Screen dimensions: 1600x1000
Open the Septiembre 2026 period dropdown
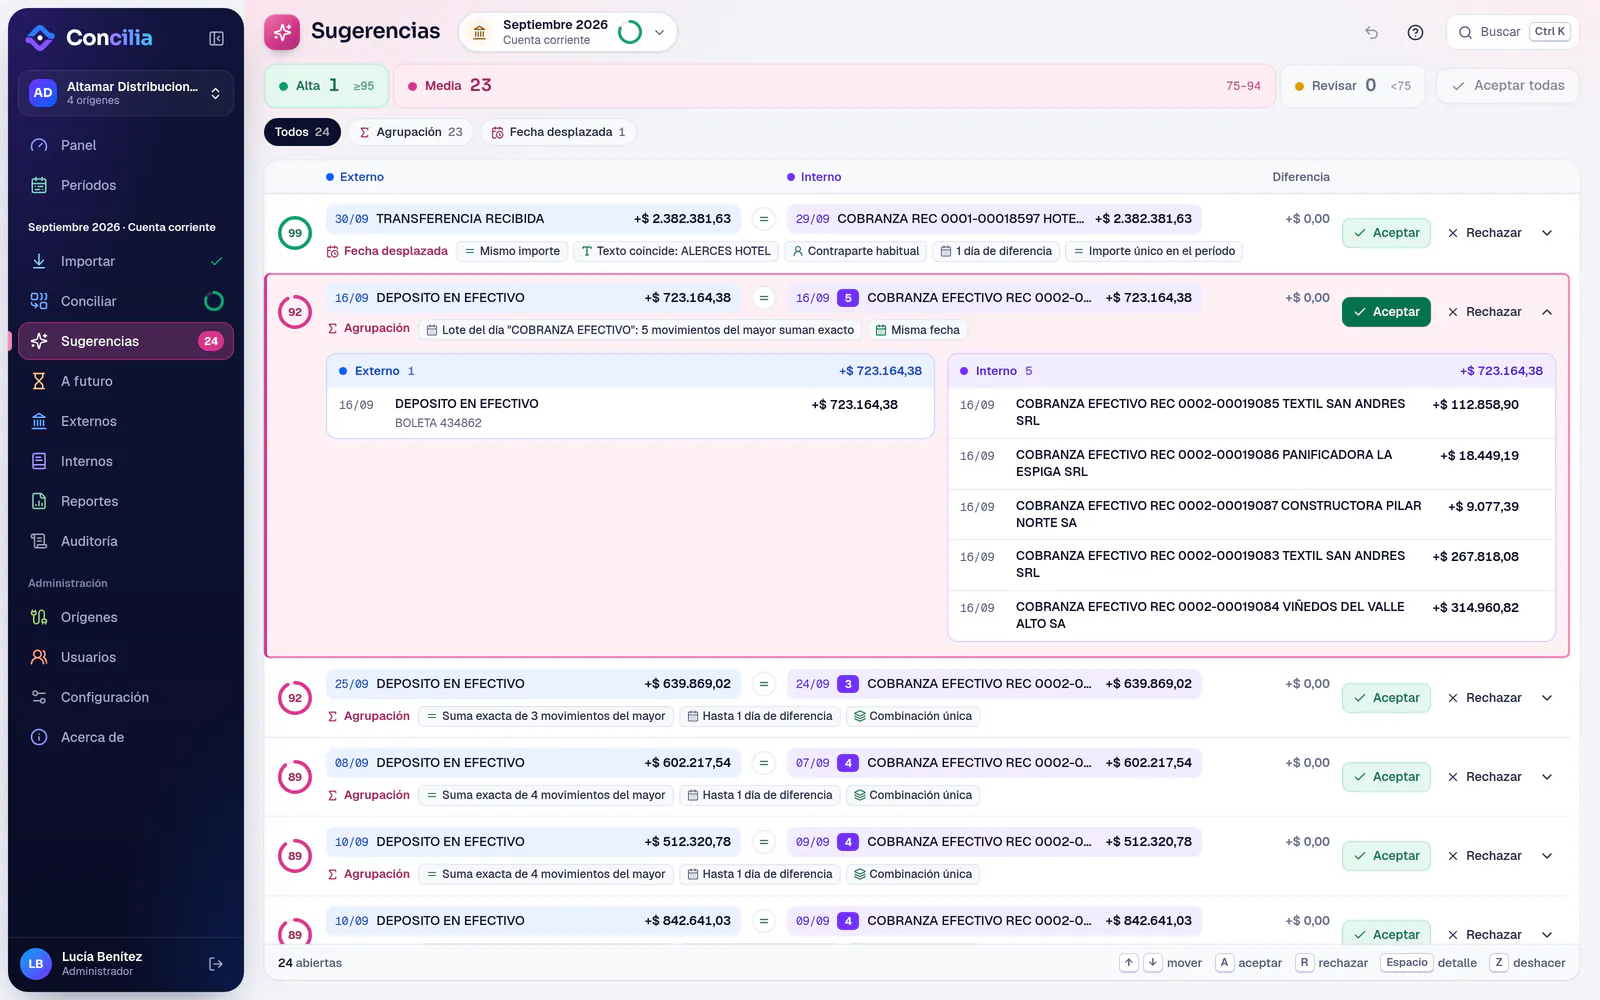click(568, 32)
